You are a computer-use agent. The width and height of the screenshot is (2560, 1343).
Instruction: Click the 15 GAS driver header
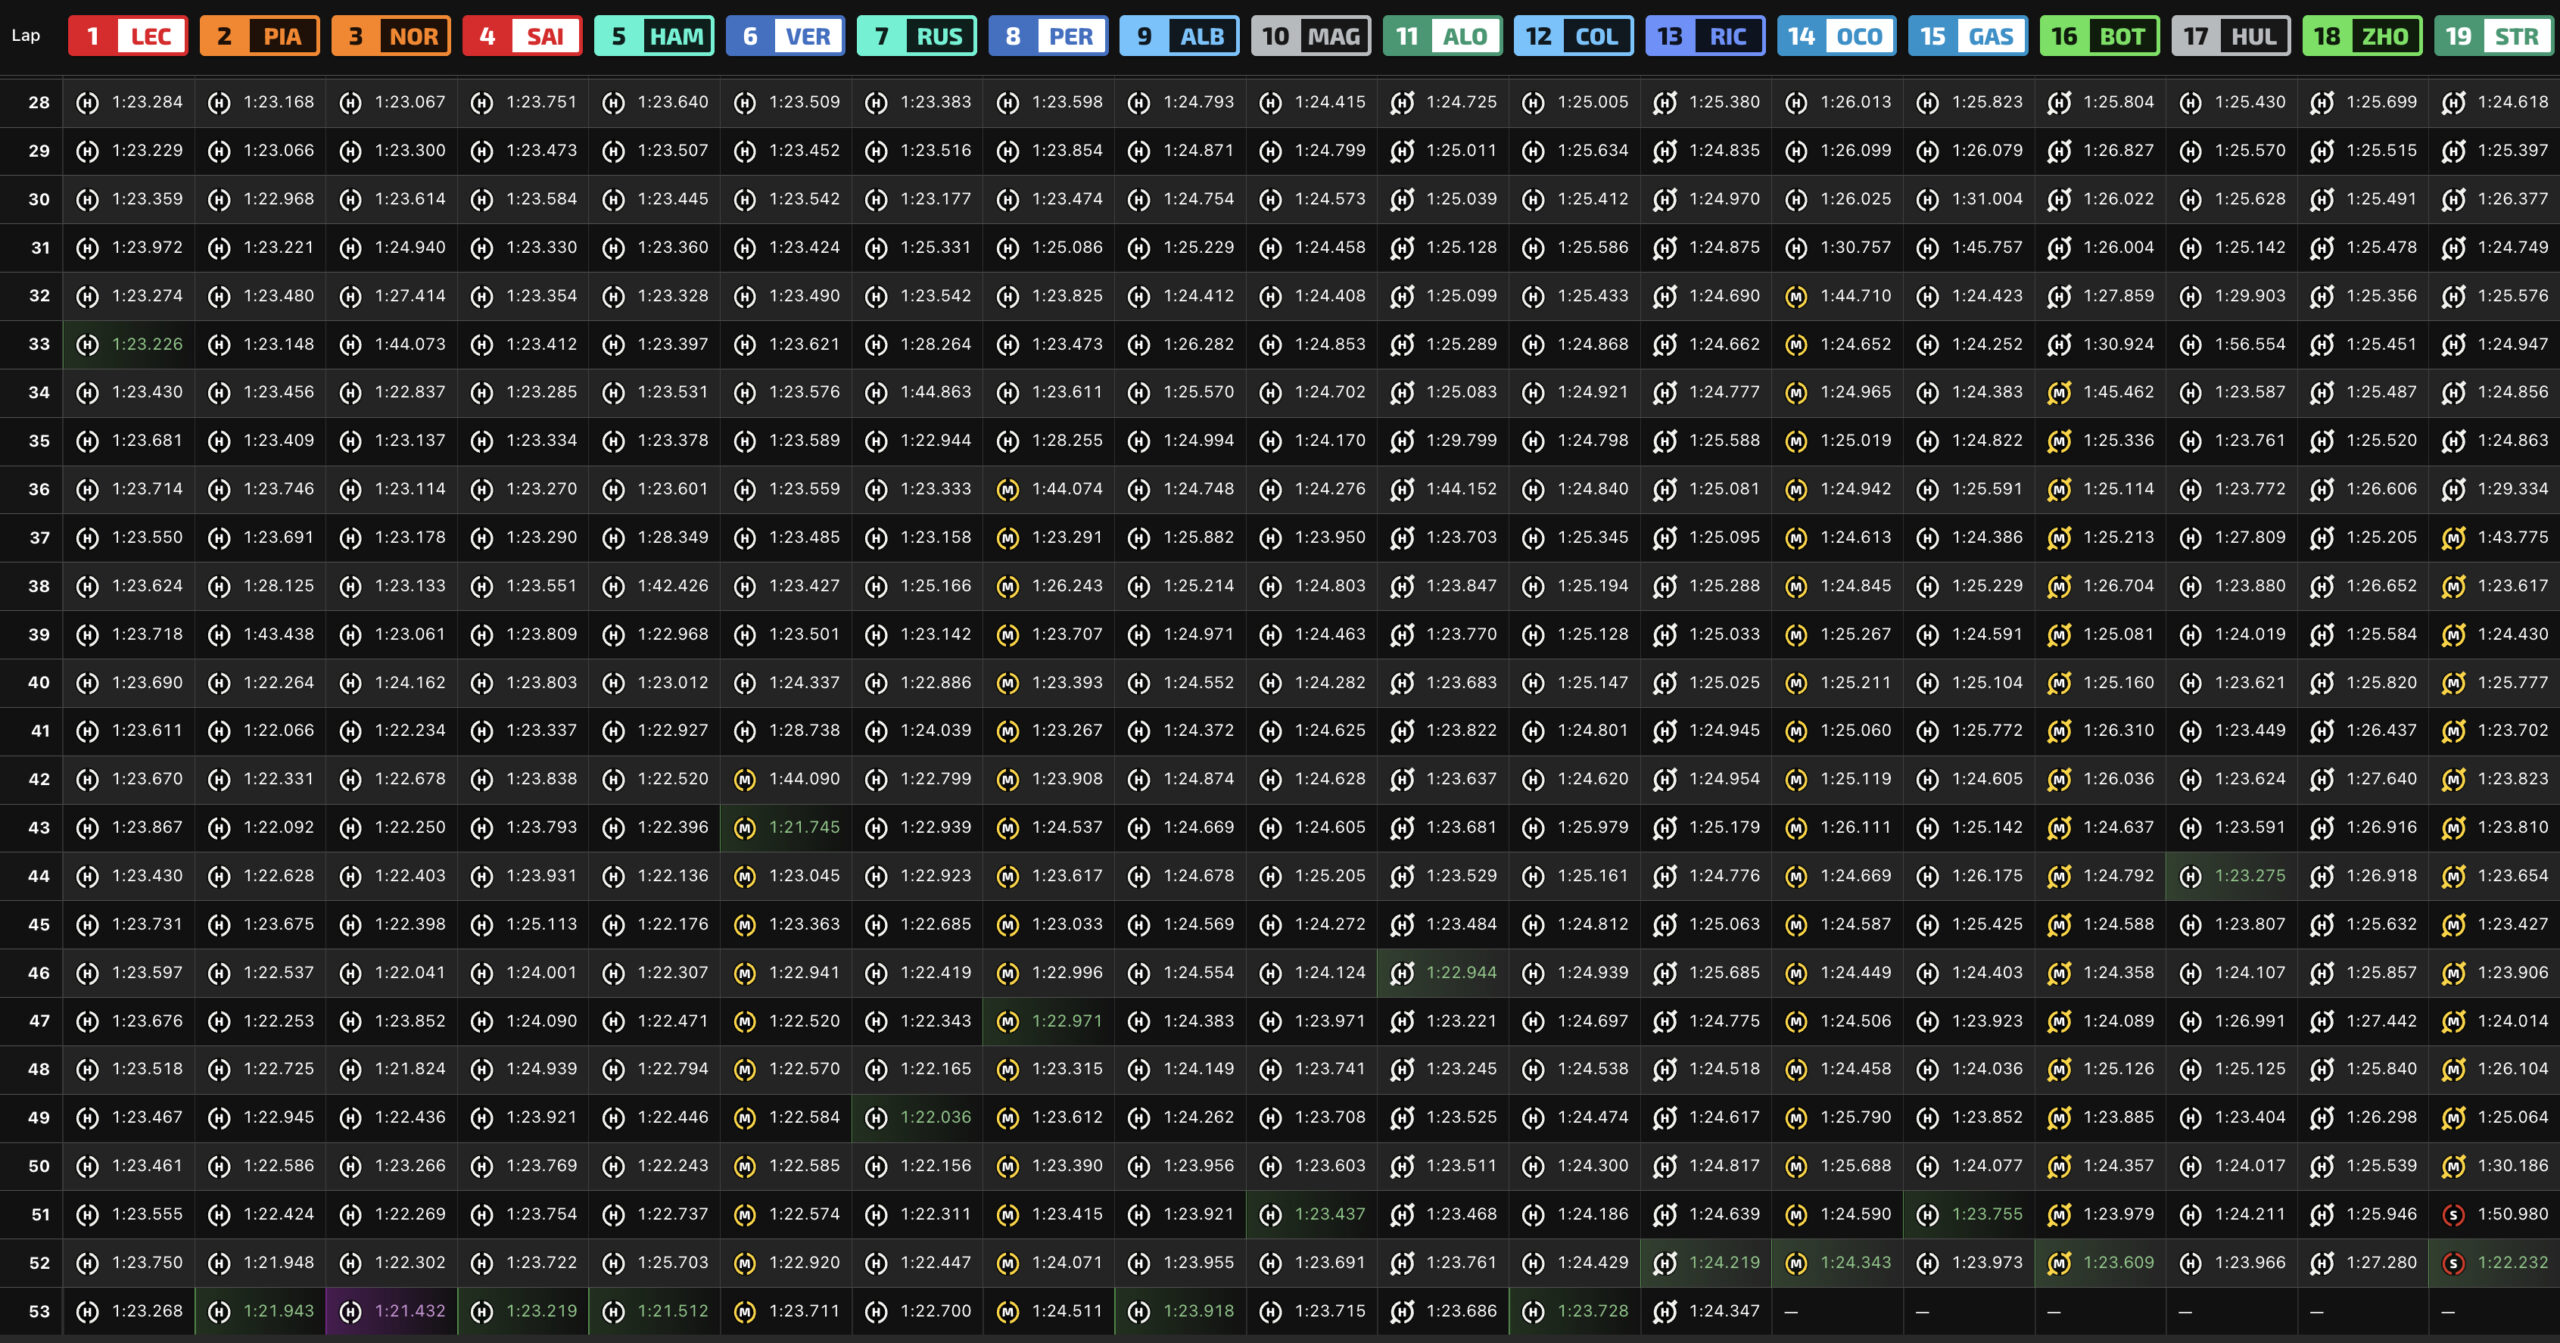pos(1968,37)
